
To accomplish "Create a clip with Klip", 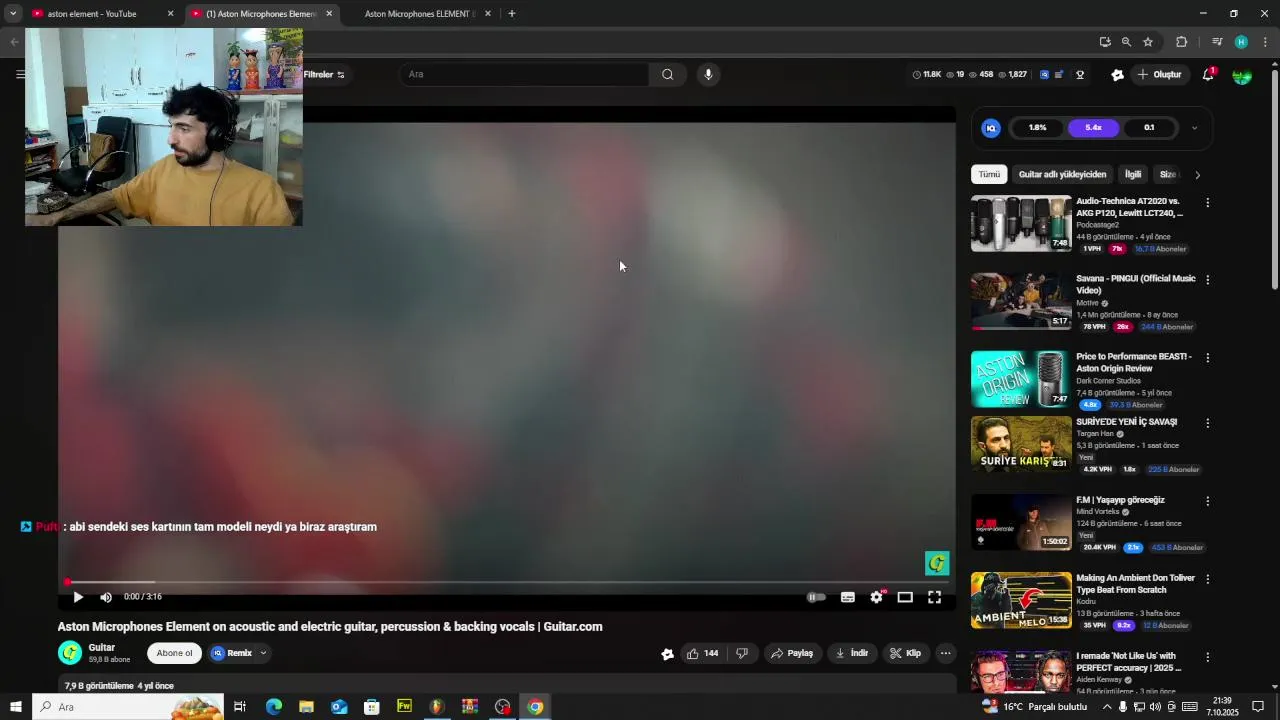I will pos(906,653).
